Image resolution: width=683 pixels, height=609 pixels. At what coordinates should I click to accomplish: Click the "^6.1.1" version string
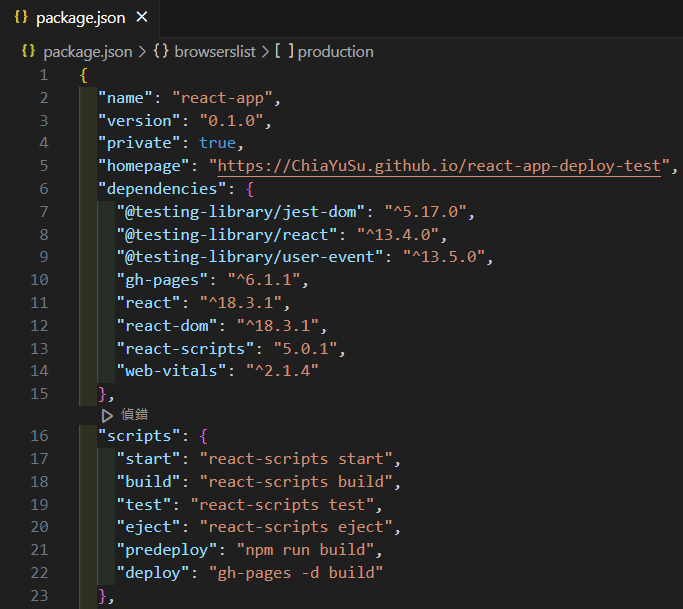point(264,280)
